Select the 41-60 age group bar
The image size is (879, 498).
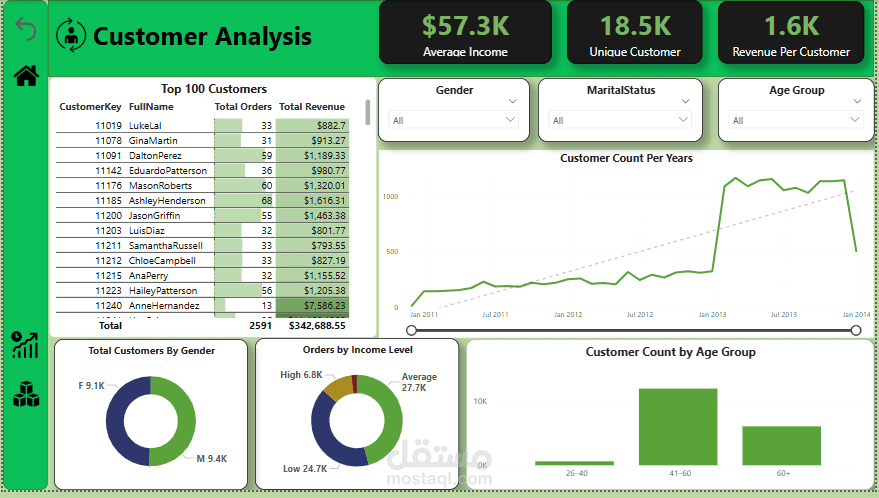678,427
